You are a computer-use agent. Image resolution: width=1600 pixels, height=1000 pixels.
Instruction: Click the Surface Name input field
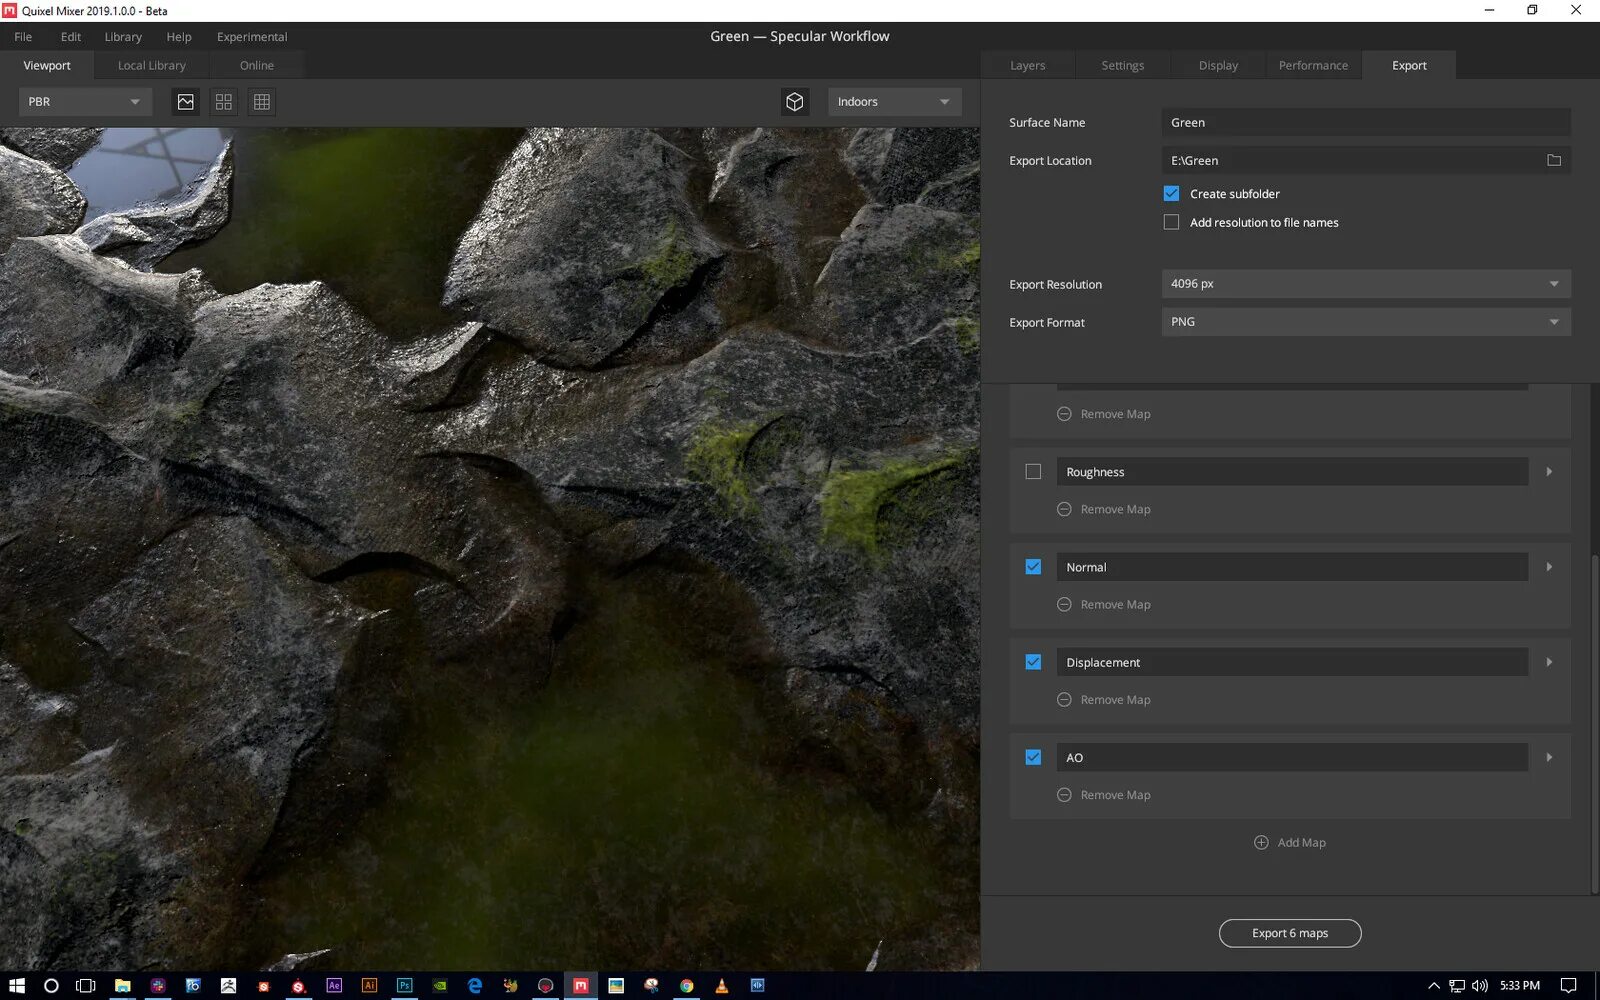pos(1365,123)
